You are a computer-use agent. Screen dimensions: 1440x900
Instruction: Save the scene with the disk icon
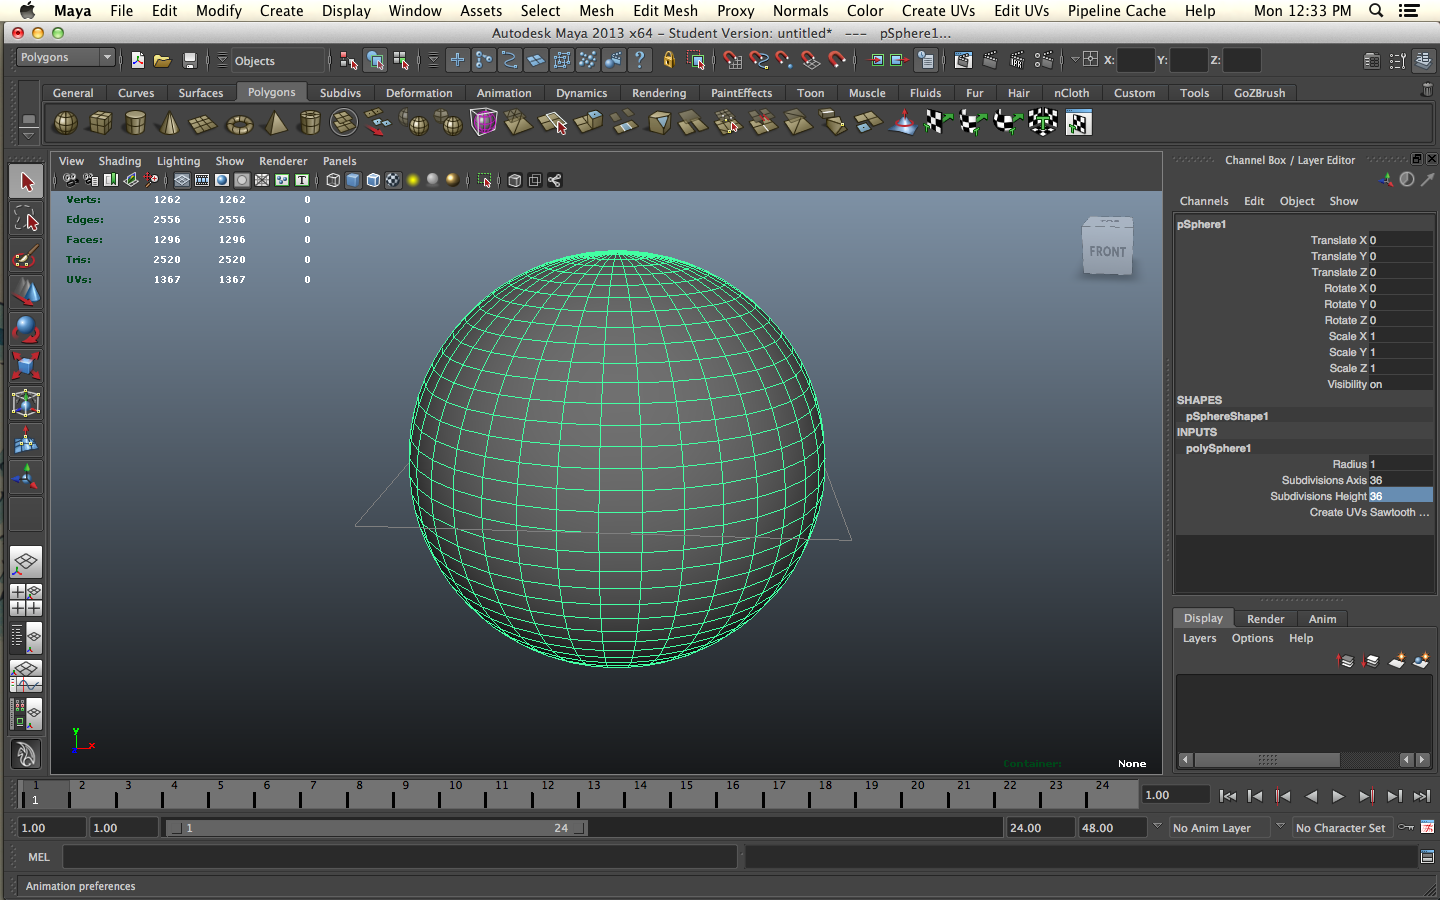[189, 60]
